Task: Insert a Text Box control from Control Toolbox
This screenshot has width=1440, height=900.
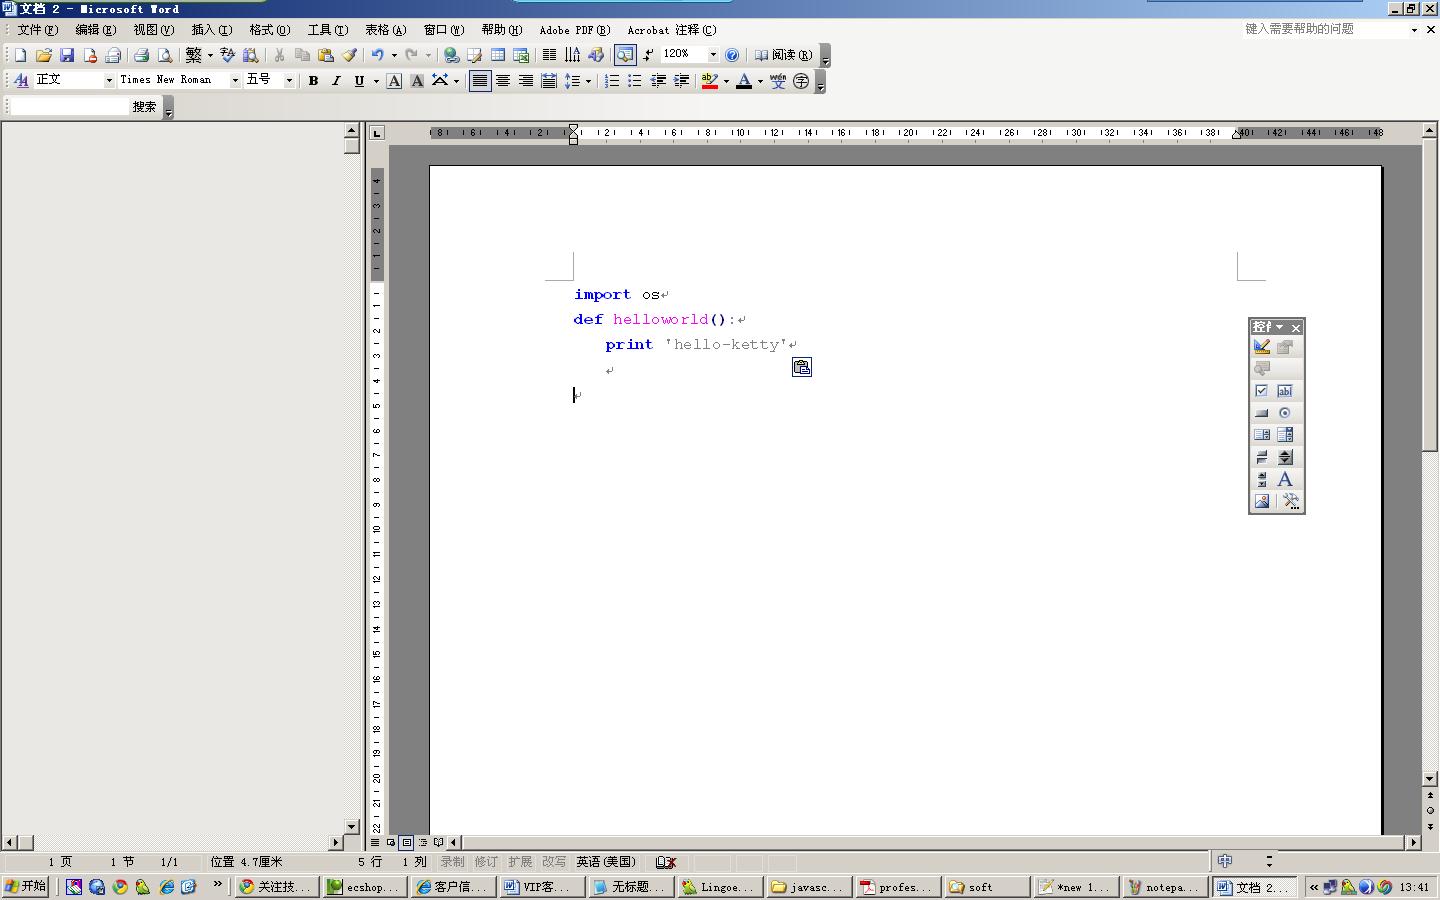Action: pyautogui.click(x=1285, y=390)
